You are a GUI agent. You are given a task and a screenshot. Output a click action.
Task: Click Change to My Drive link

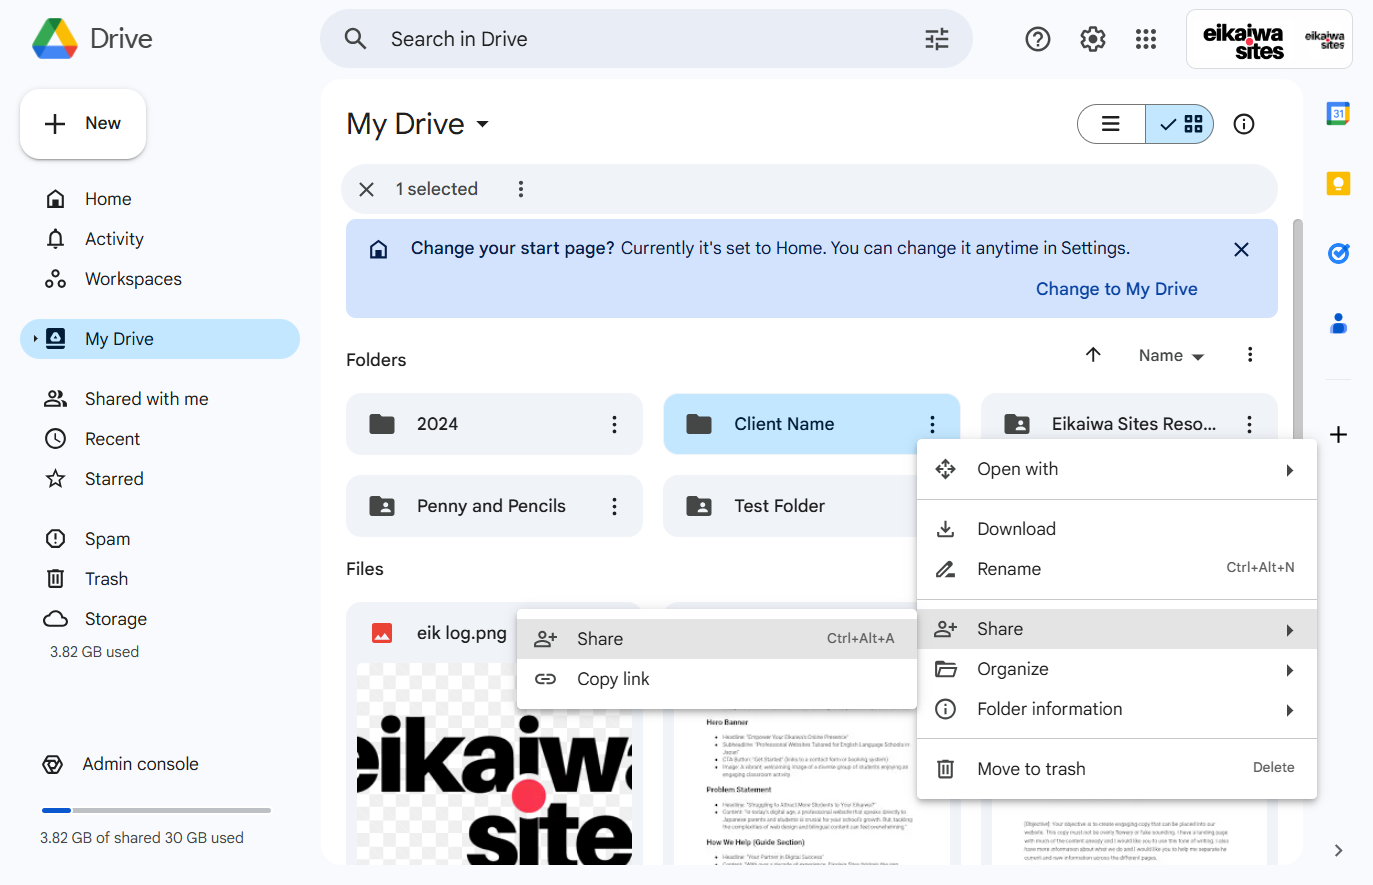[1116, 289]
